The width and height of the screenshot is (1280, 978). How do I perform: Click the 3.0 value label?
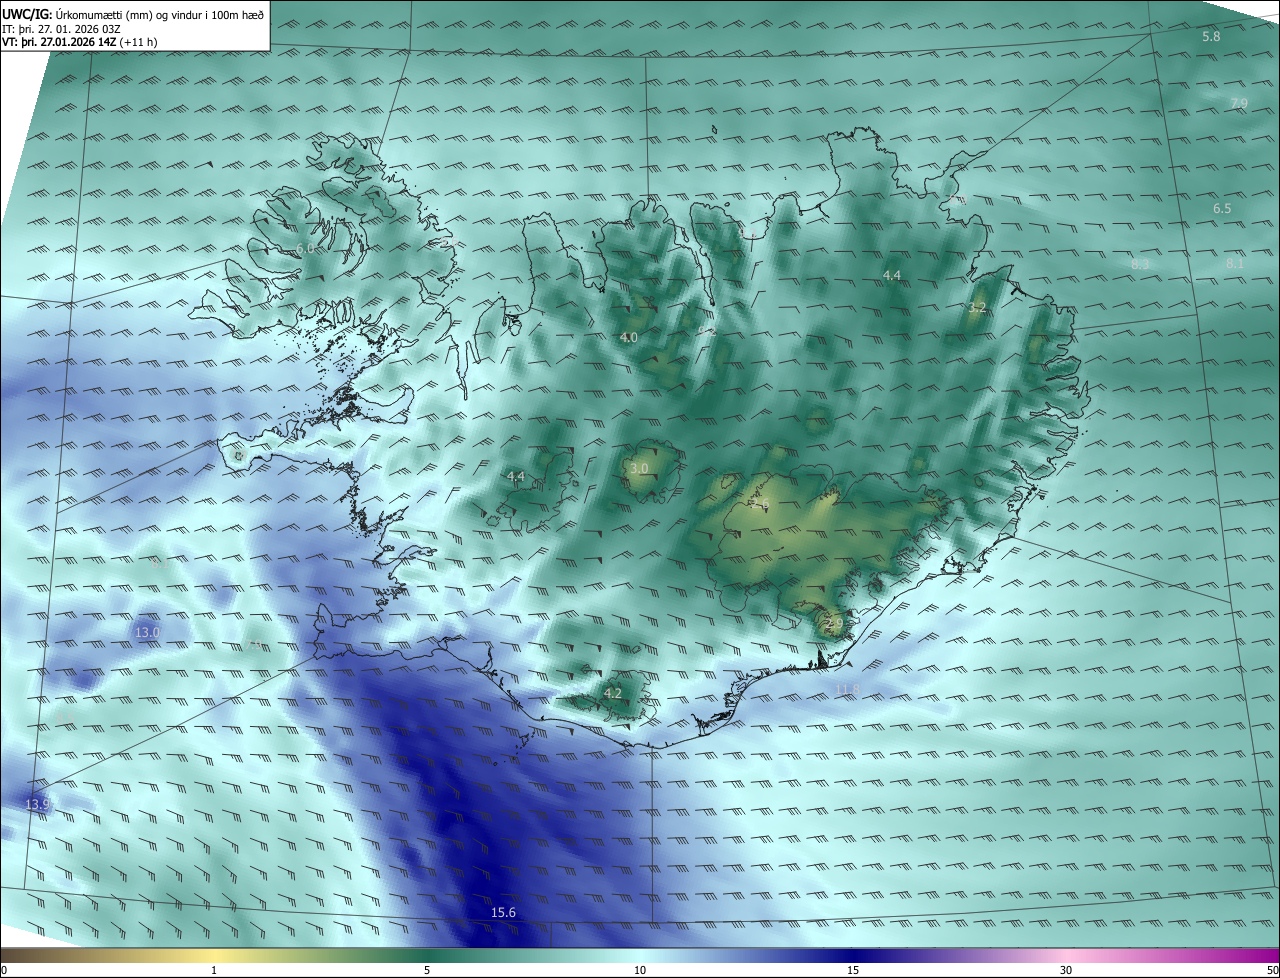click(x=639, y=468)
